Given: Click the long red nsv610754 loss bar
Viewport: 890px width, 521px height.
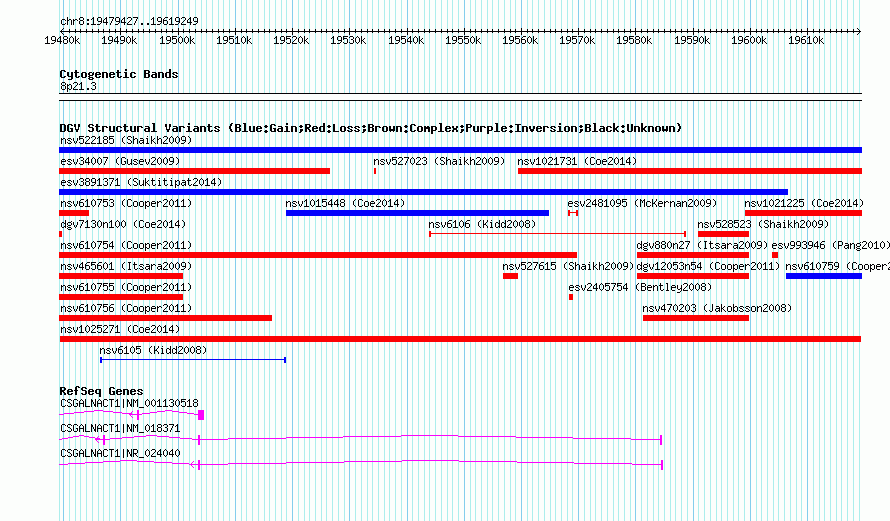Looking at the screenshot, I should click(x=318, y=255).
